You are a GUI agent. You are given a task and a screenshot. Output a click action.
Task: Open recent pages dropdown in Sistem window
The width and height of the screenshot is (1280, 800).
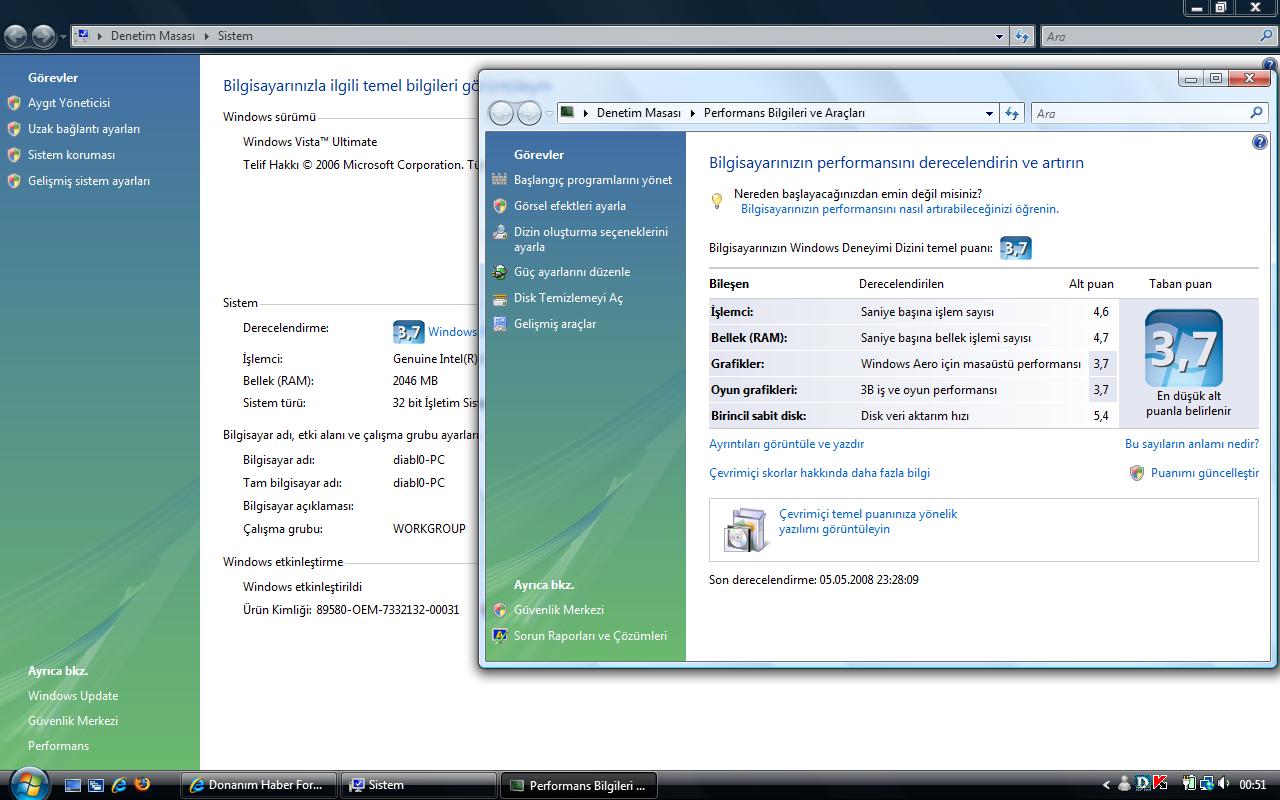pyautogui.click(x=63, y=37)
